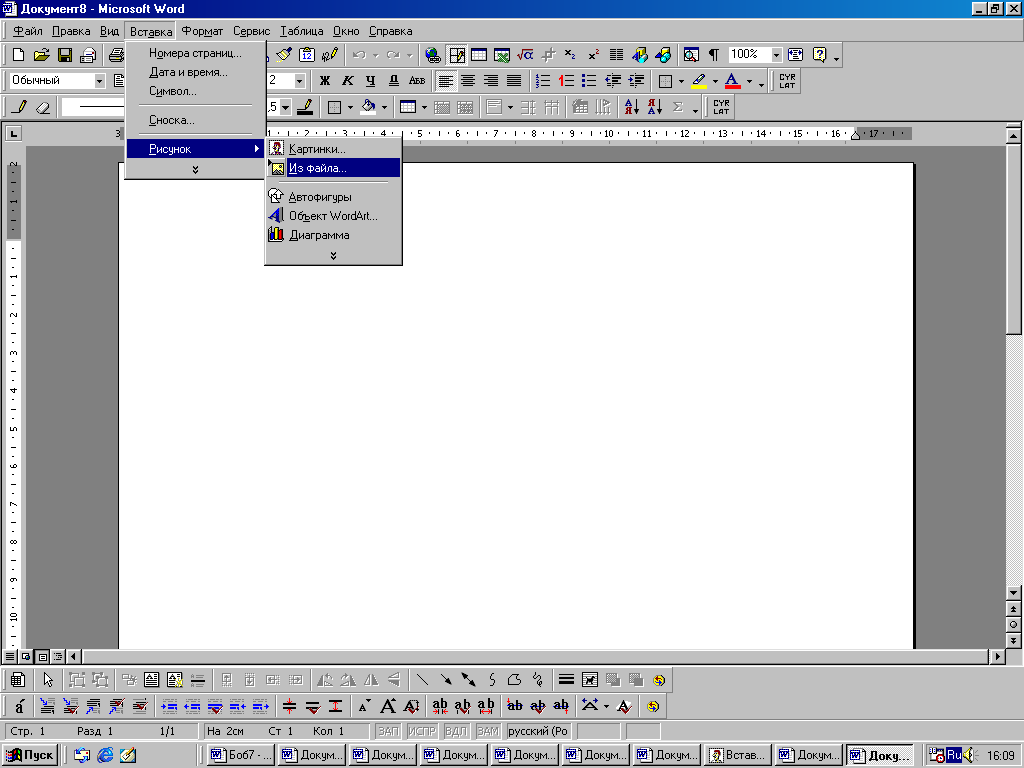Viewport: 1024px width, 768px height.
Task: Click the Format Painter brush icon
Action: pyautogui.click(x=283, y=55)
